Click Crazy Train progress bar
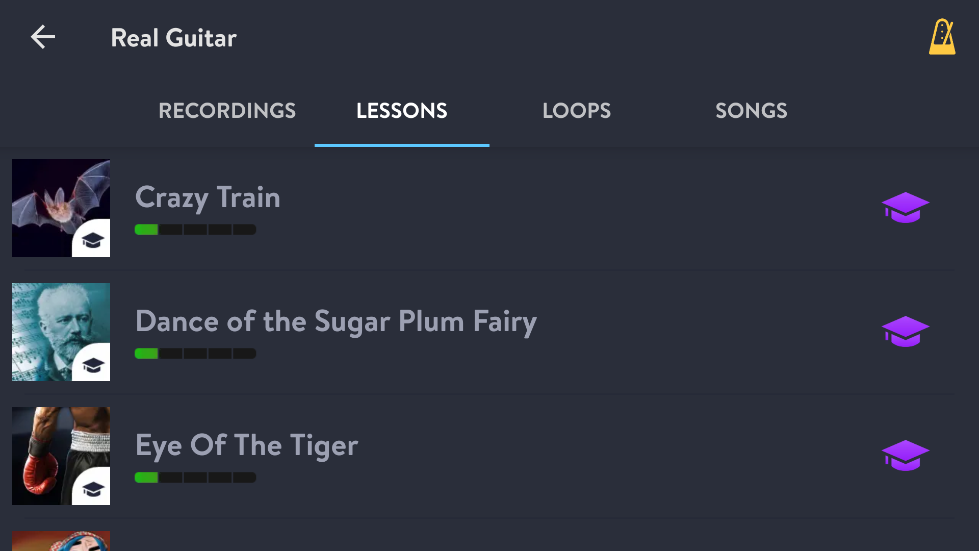The height and width of the screenshot is (551, 979). (195, 230)
